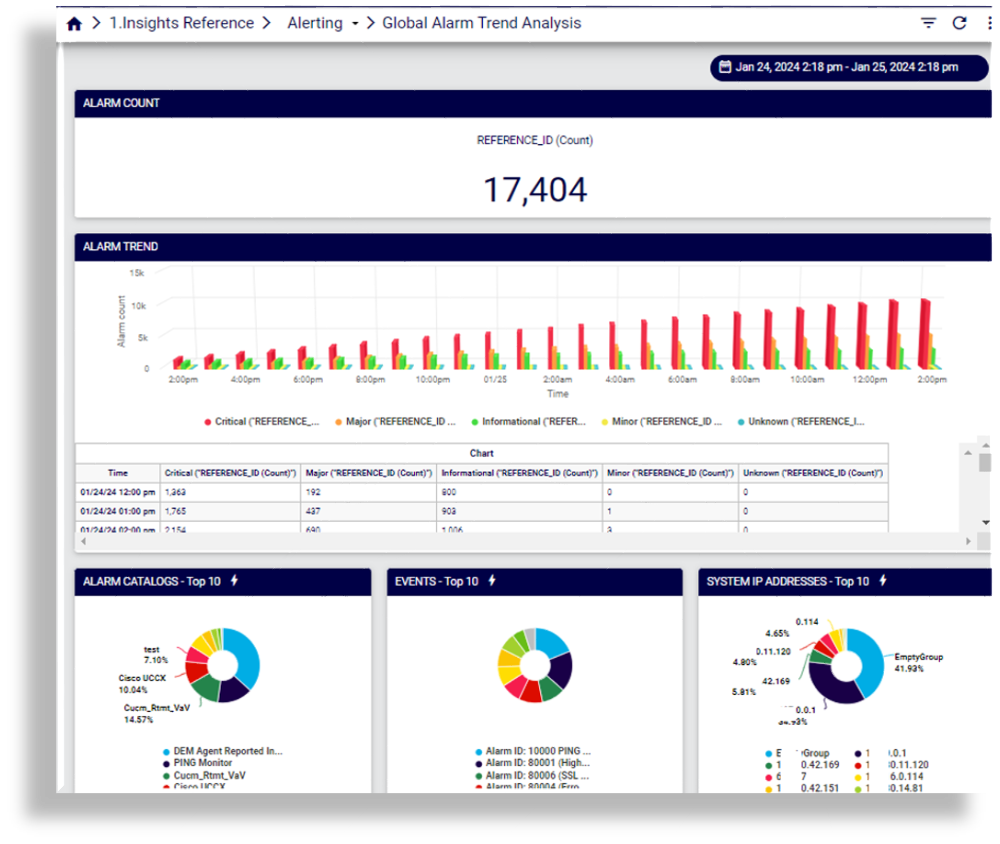Go to the Home breadcrumb icon

74,24
